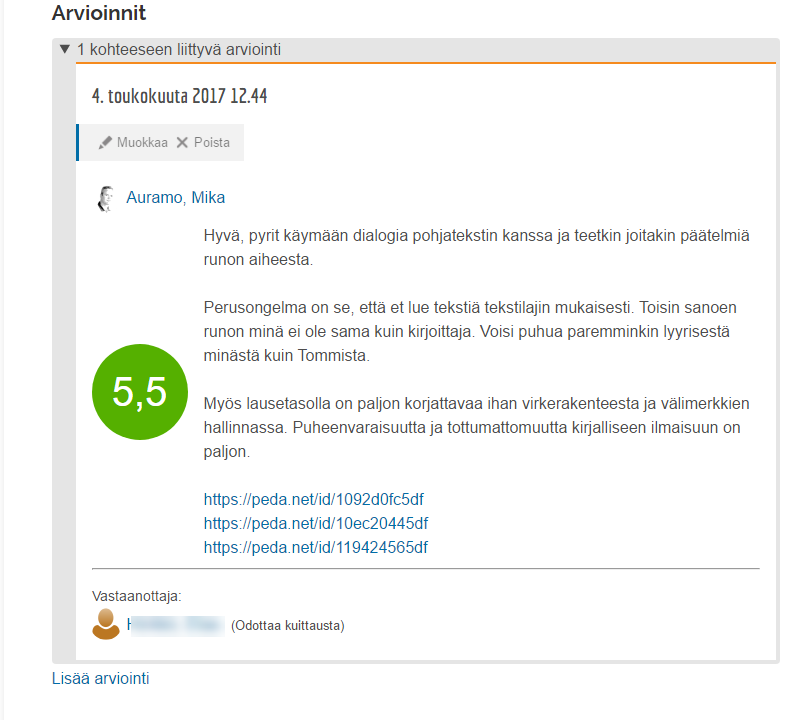Click the X icon next to Poista

(x=182, y=143)
